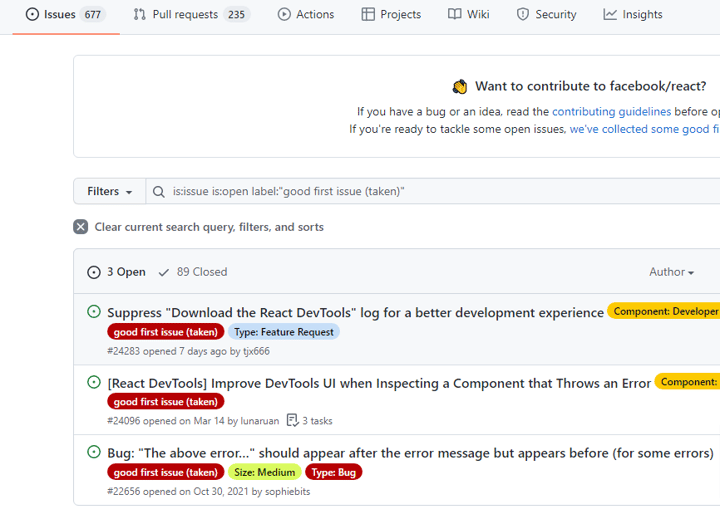Expand the Filters dropdown
Image resolution: width=720 pixels, height=514 pixels.
(x=110, y=191)
